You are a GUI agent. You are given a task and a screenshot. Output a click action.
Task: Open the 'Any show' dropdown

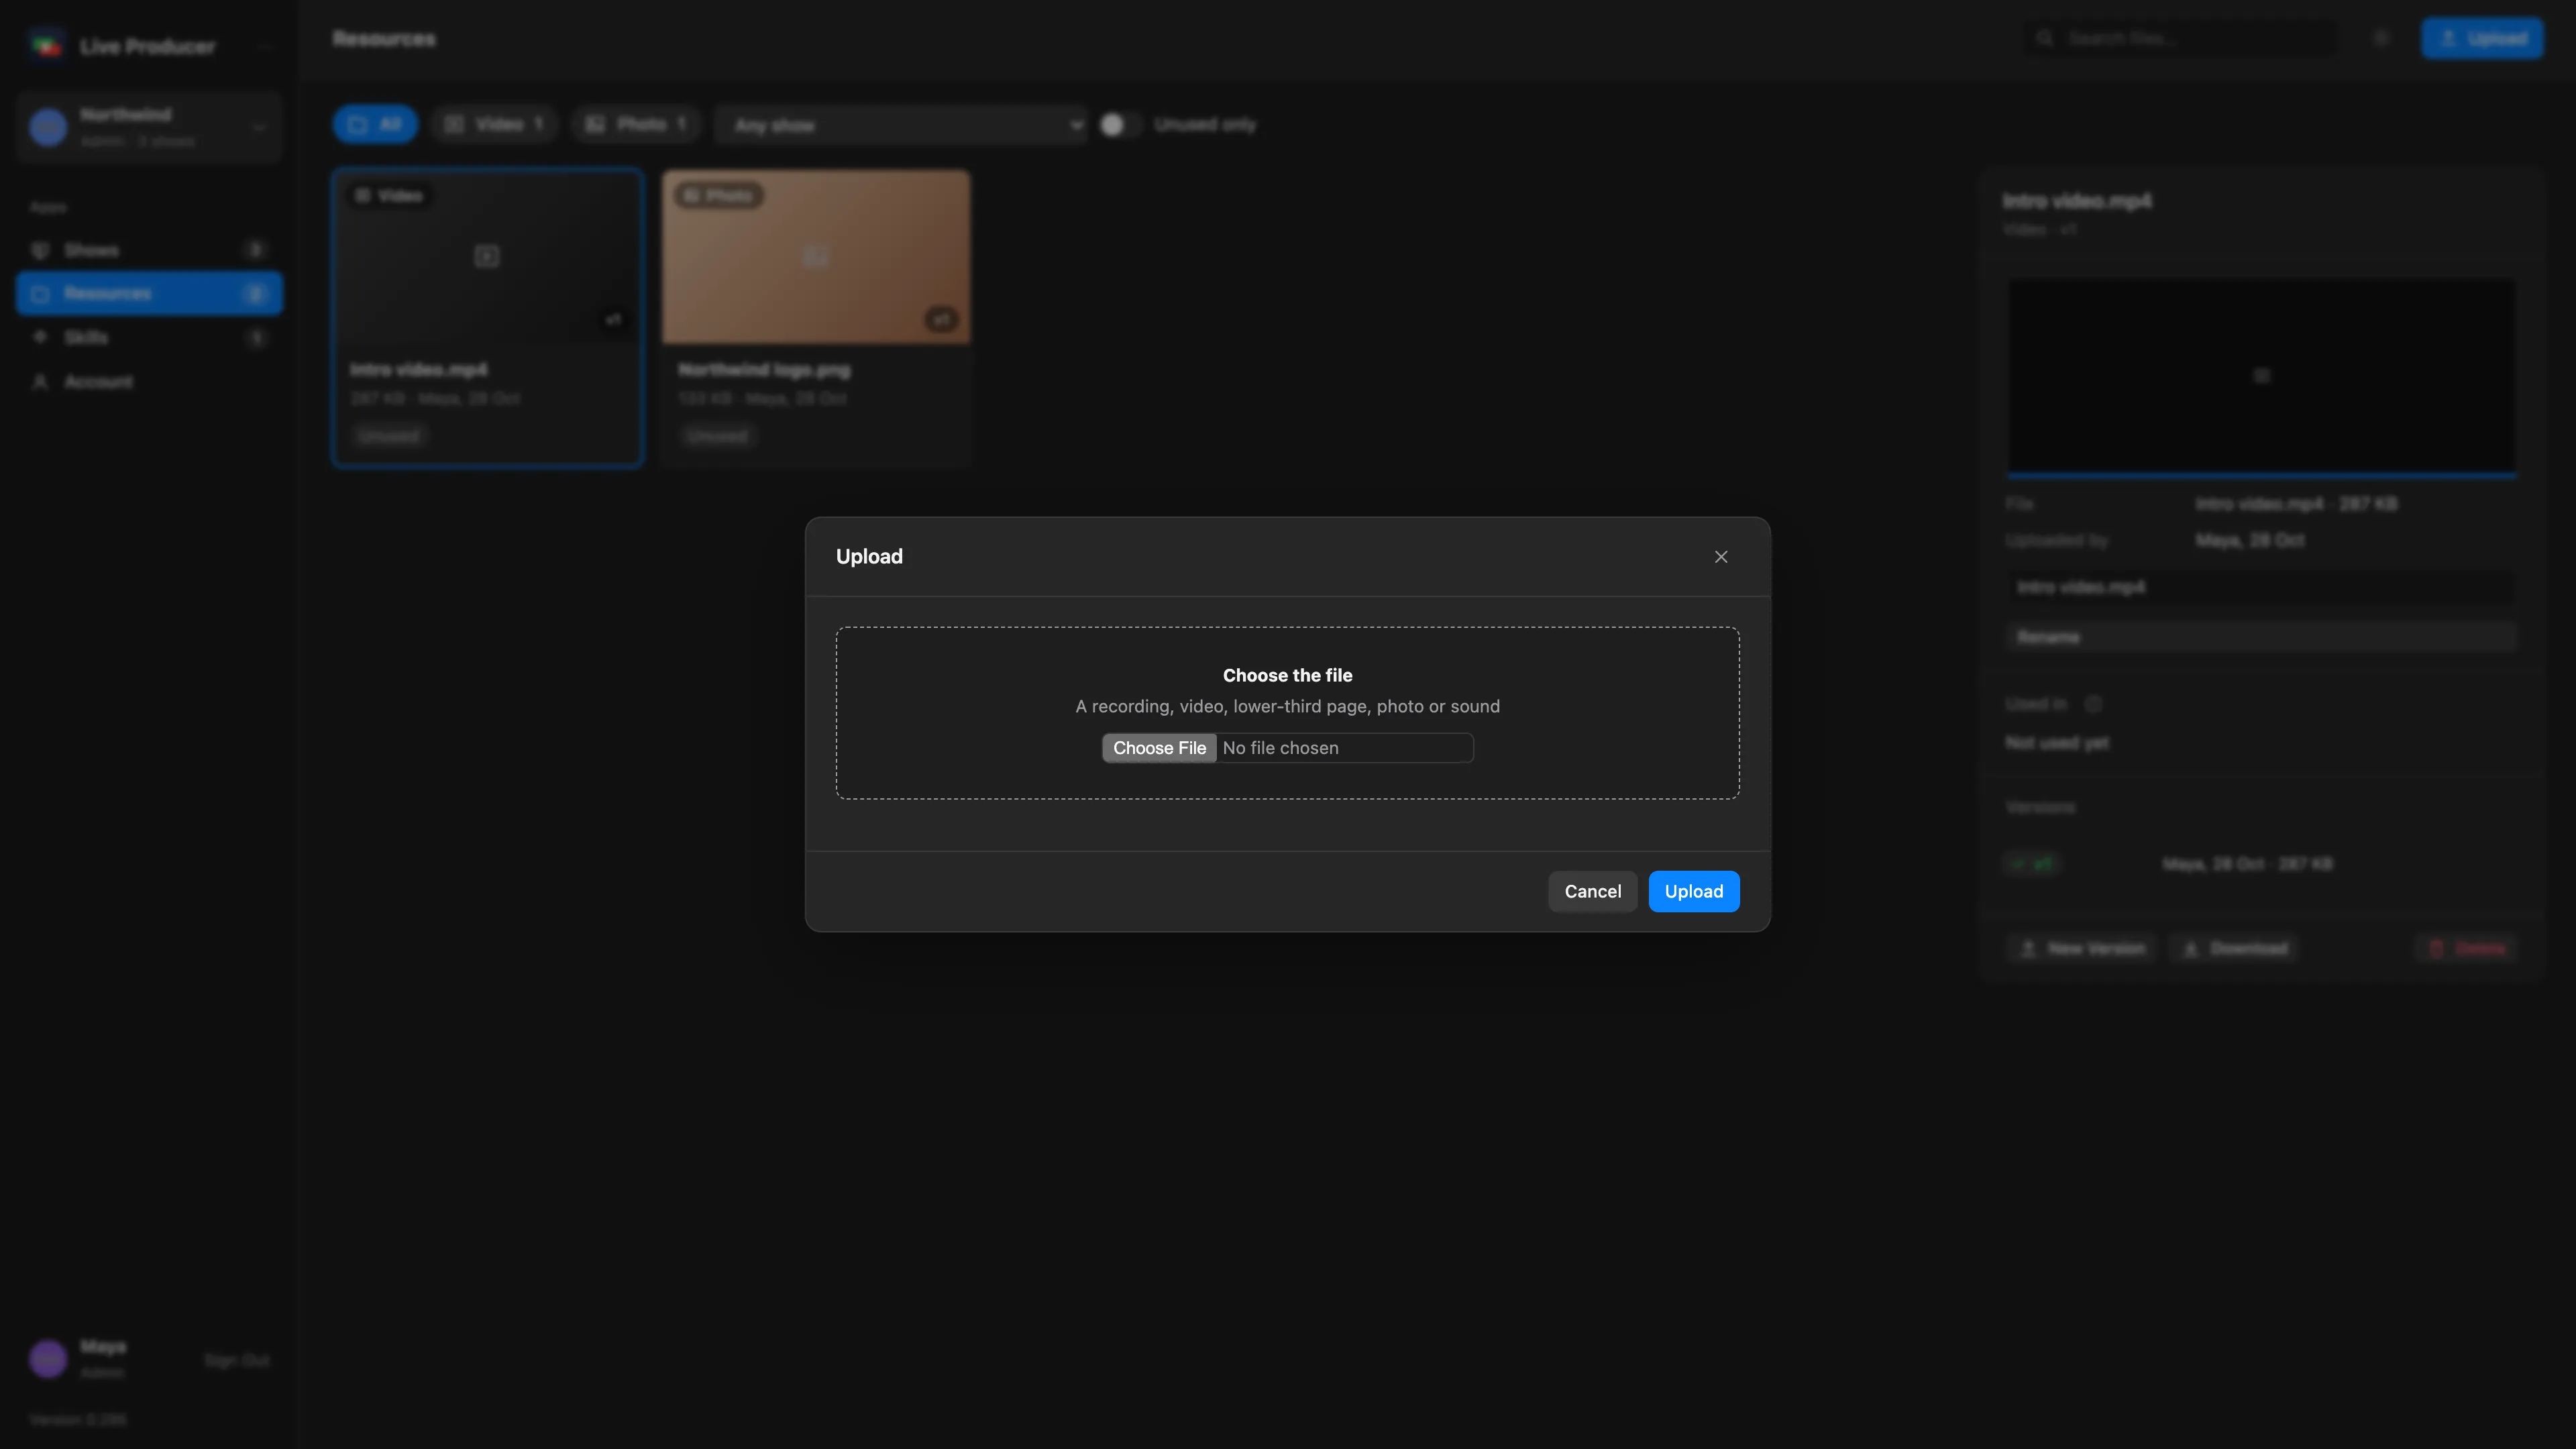coord(901,125)
